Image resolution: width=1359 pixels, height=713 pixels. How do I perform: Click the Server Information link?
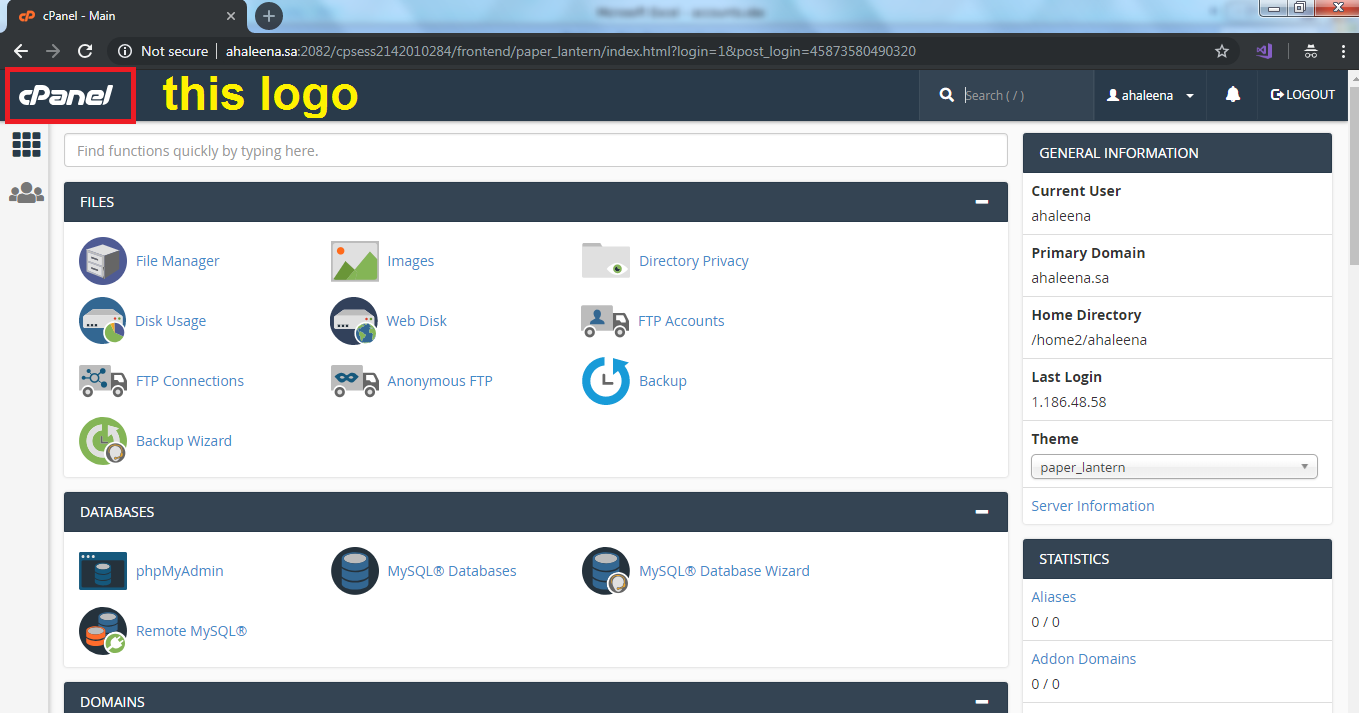pos(1093,506)
